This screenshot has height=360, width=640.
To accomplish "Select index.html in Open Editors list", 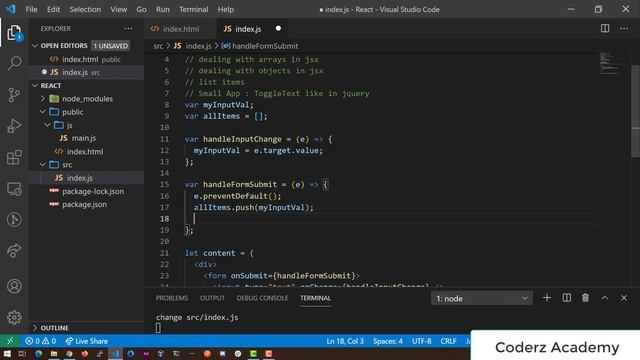I will pos(87,59).
